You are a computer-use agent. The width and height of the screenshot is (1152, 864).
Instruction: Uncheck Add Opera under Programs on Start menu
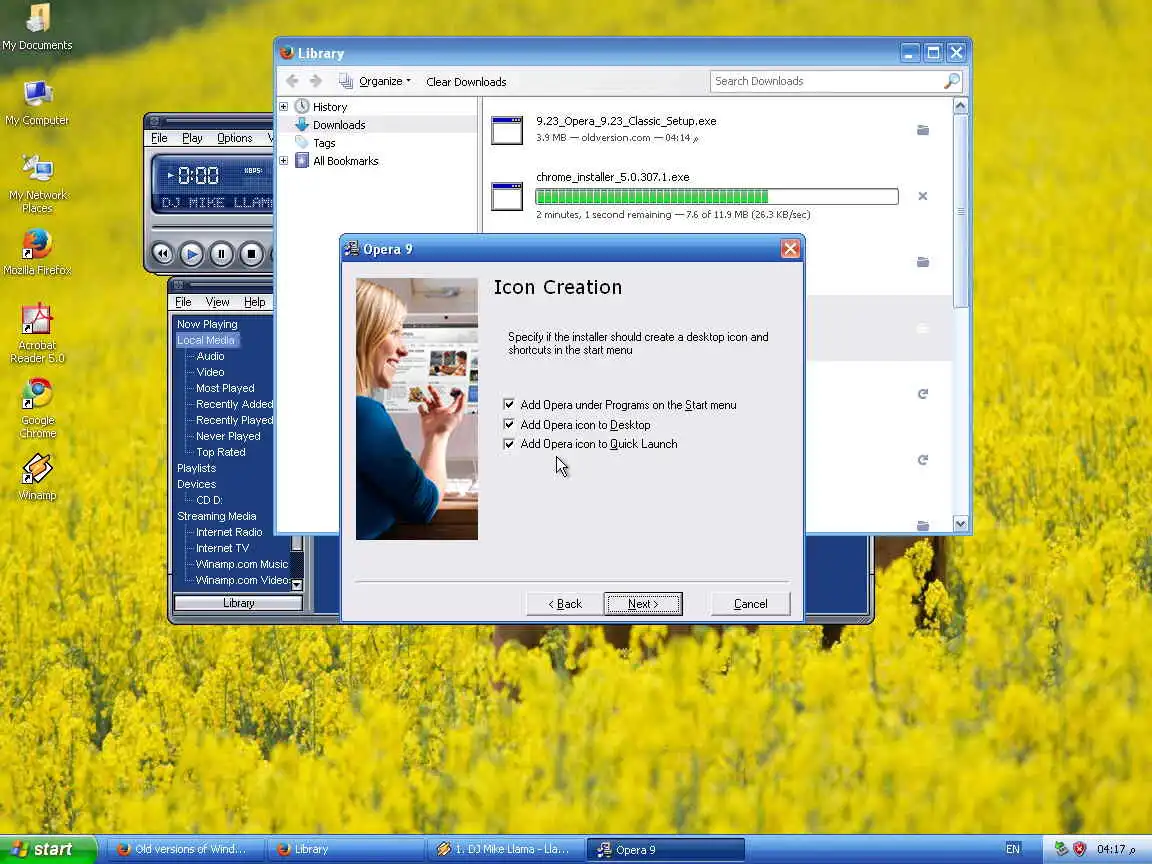tap(508, 404)
